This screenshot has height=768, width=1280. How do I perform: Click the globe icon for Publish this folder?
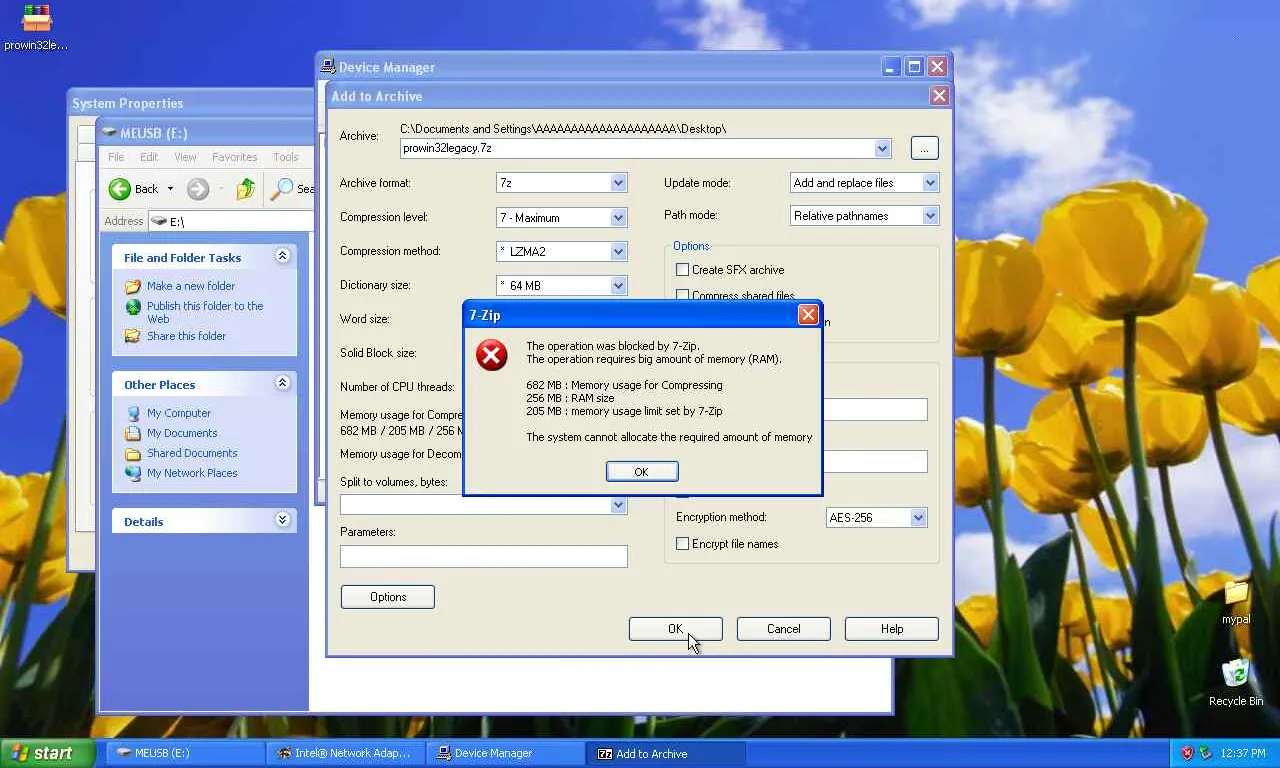[133, 307]
